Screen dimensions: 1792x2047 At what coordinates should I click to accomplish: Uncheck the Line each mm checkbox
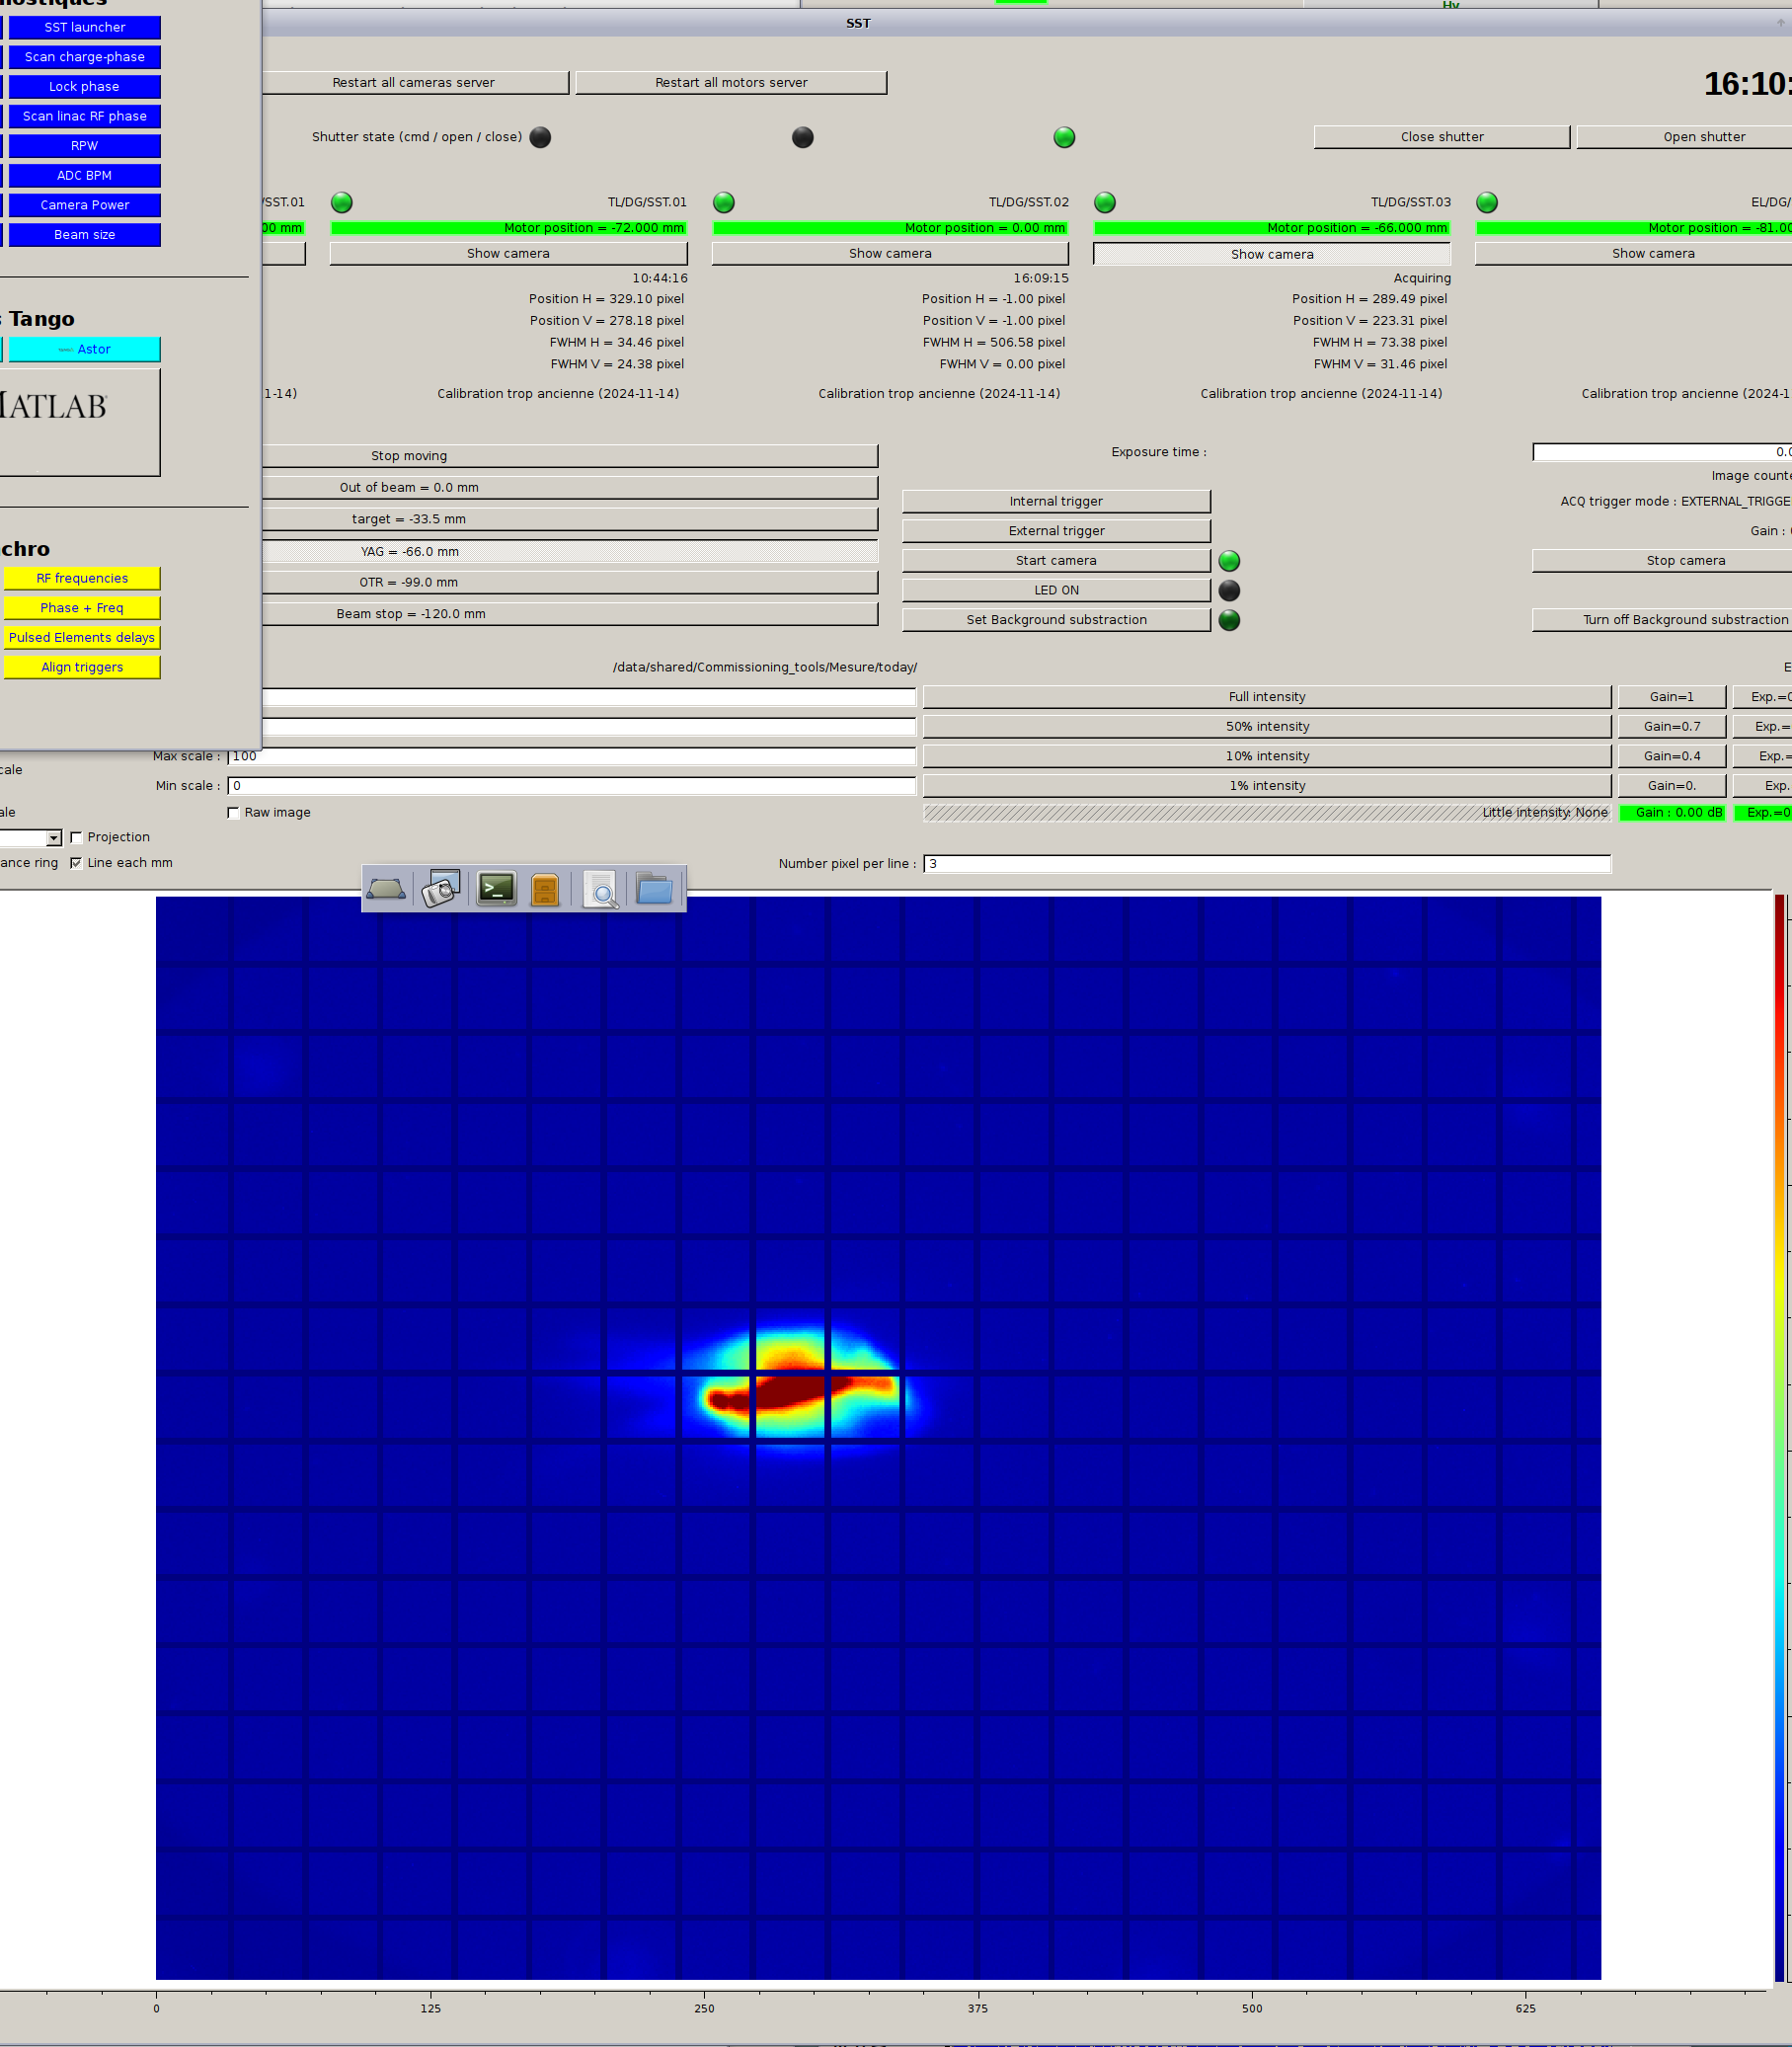pyautogui.click(x=77, y=863)
